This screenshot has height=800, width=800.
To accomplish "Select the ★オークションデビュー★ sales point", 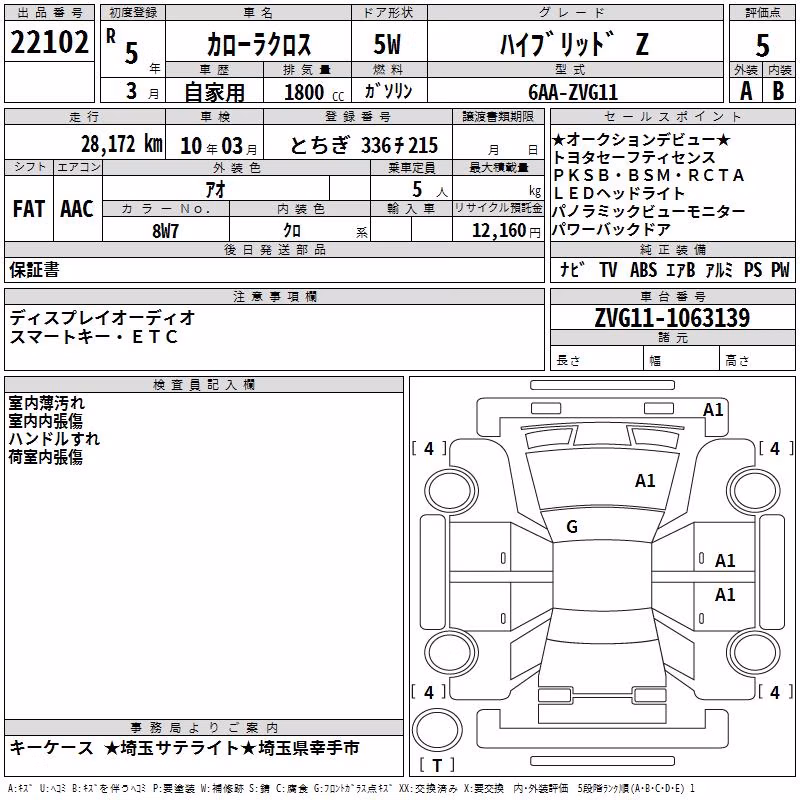I will click(641, 139).
